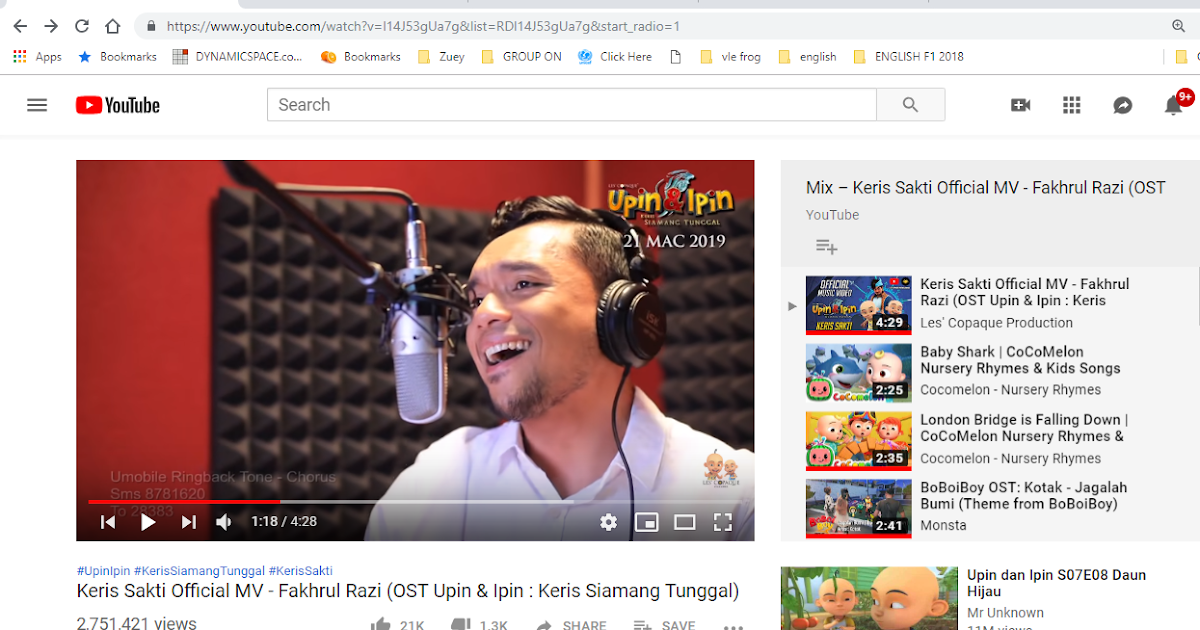Enter full screen mode

pos(723,522)
